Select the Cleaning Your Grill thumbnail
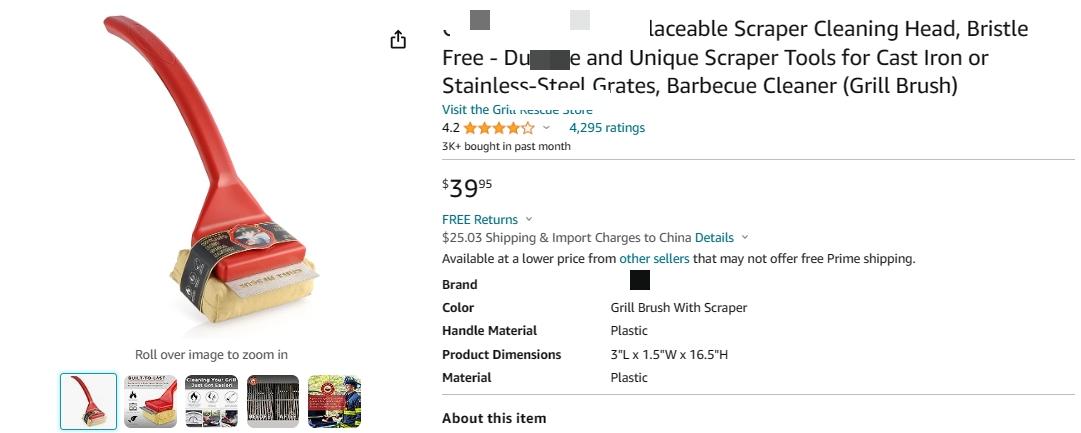Viewport: 1081px width, 433px height. pyautogui.click(x=212, y=401)
